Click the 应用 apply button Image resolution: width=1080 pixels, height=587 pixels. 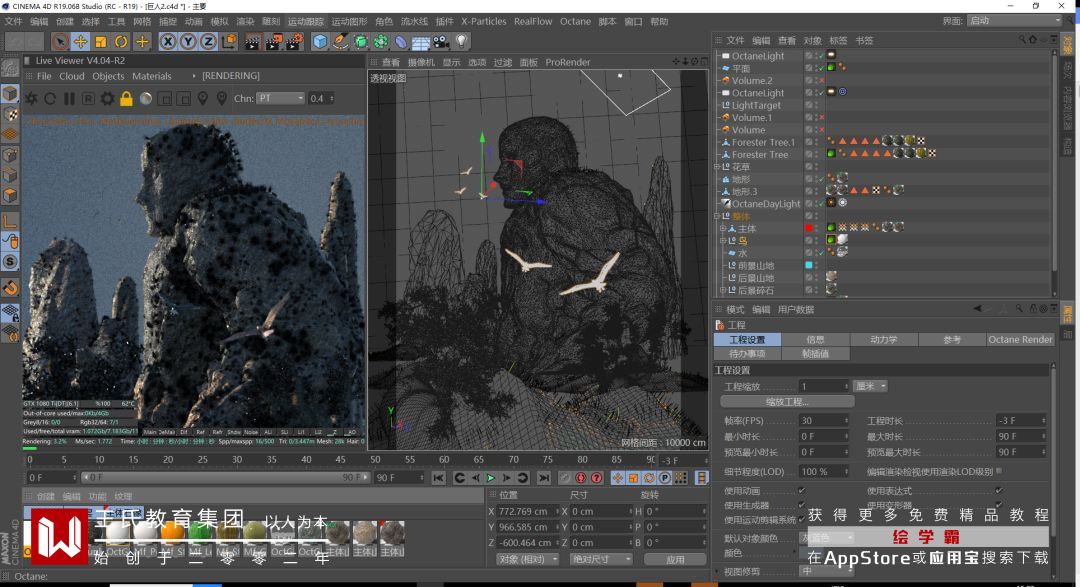(675, 559)
